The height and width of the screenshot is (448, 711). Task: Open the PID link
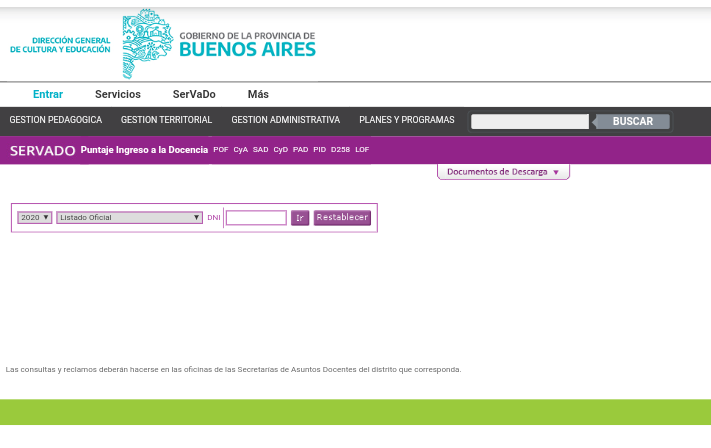pos(320,149)
